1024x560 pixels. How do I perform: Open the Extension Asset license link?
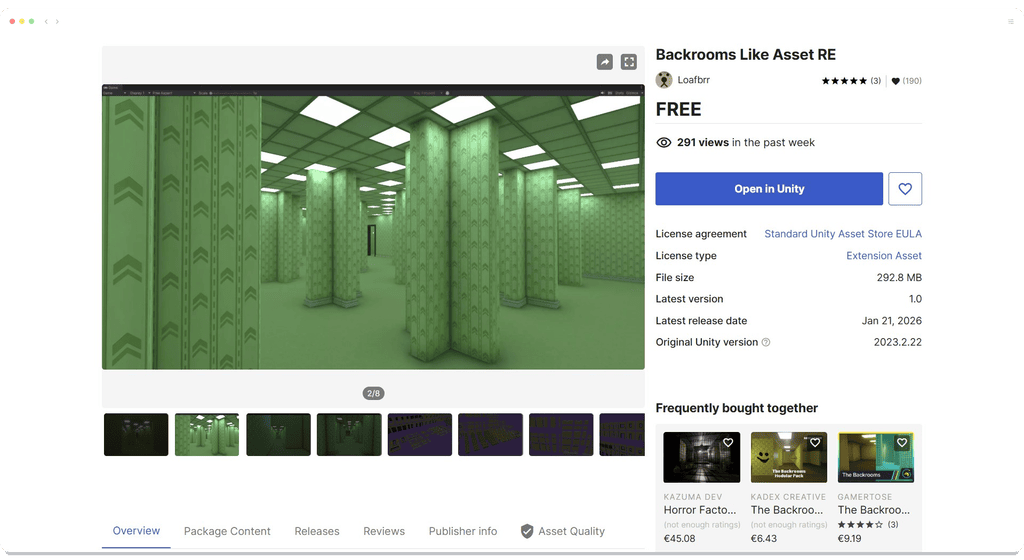tap(884, 255)
